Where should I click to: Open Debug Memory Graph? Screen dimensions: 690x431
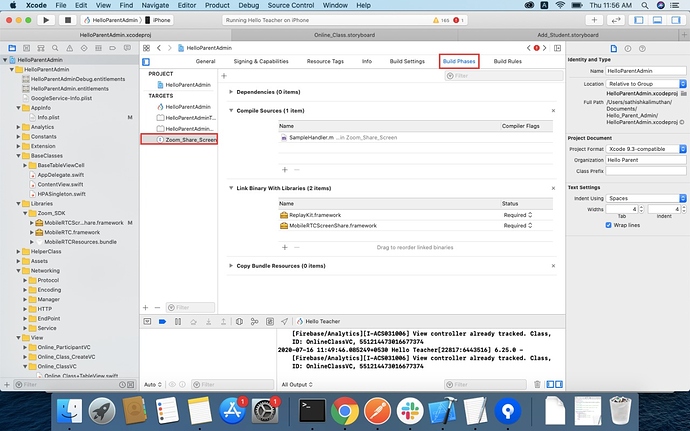click(x=254, y=321)
